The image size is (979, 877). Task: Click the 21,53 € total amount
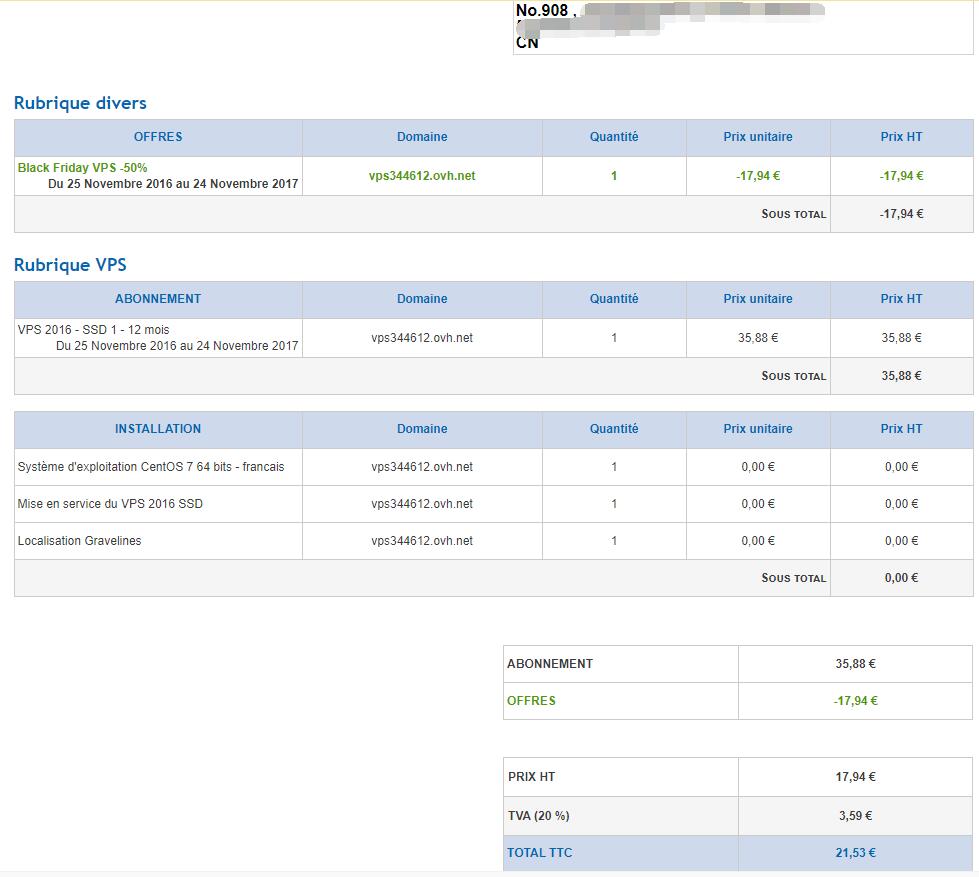point(855,853)
